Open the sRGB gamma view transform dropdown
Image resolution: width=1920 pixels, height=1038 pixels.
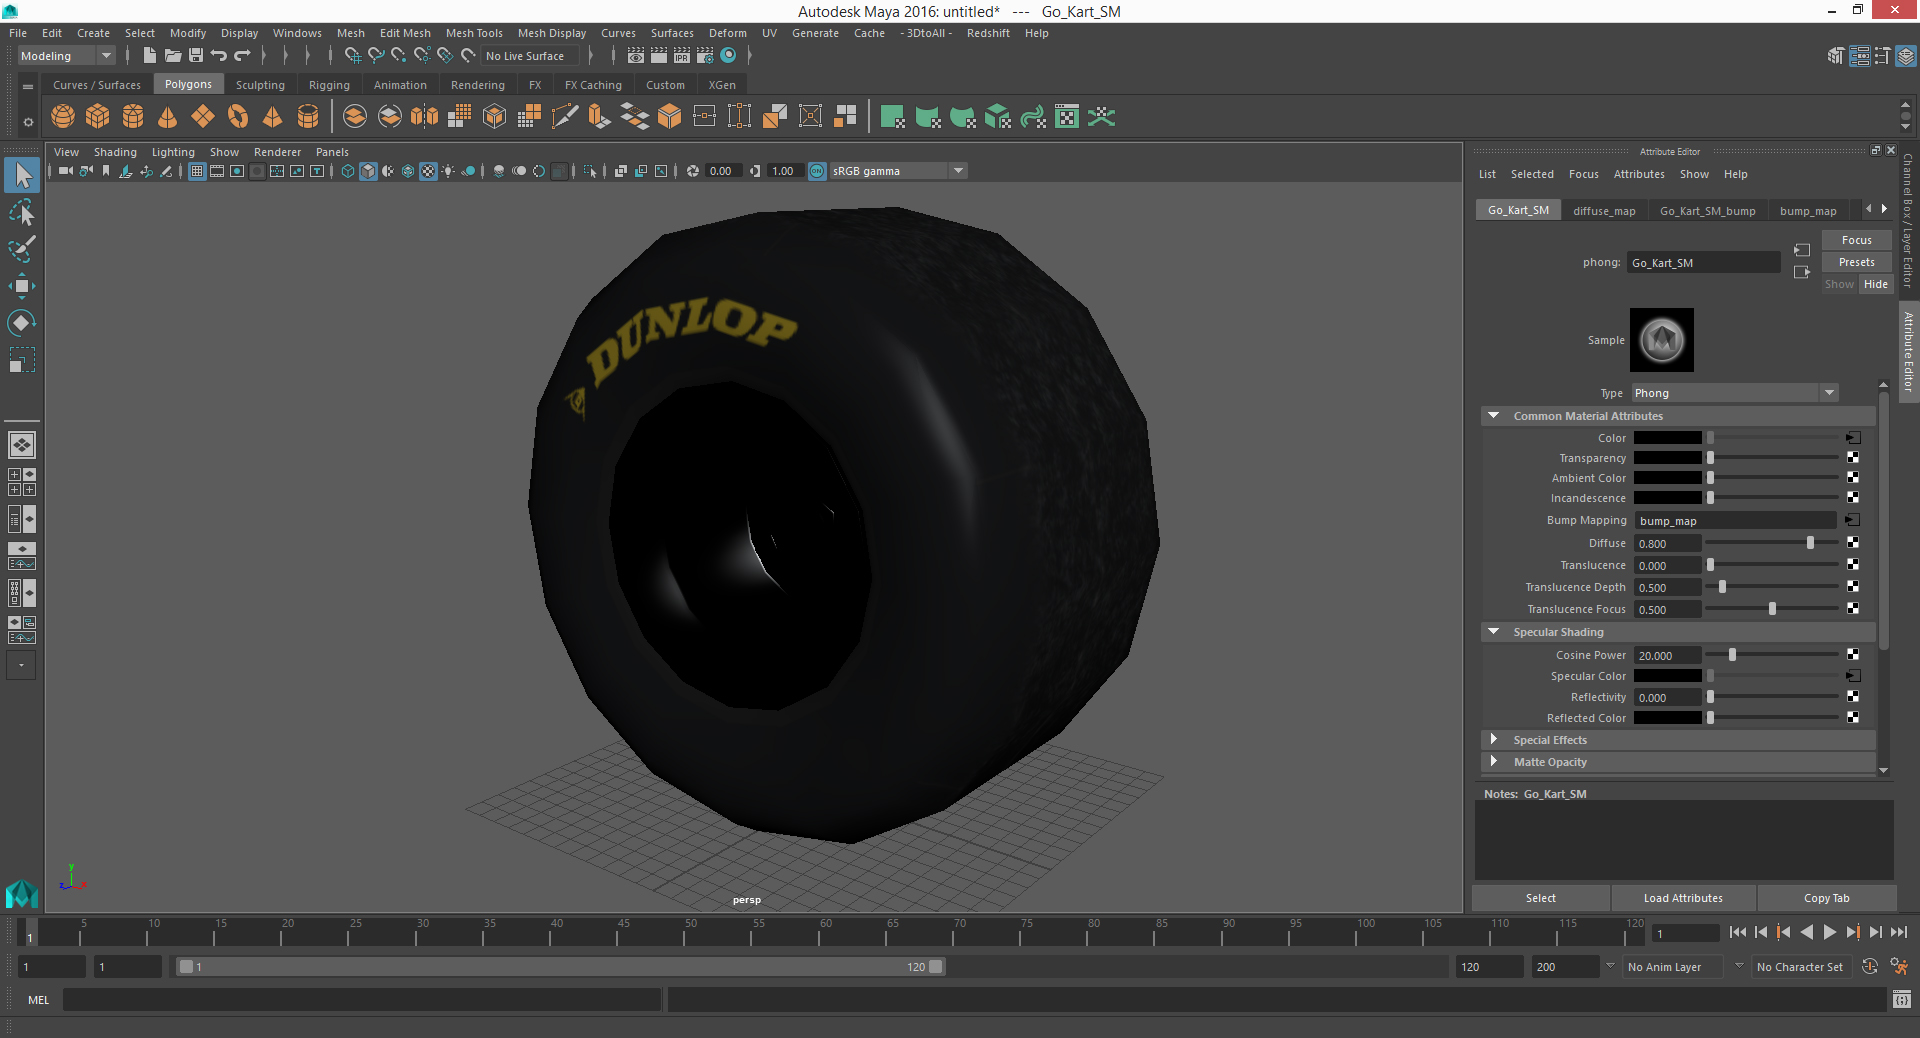(x=898, y=171)
